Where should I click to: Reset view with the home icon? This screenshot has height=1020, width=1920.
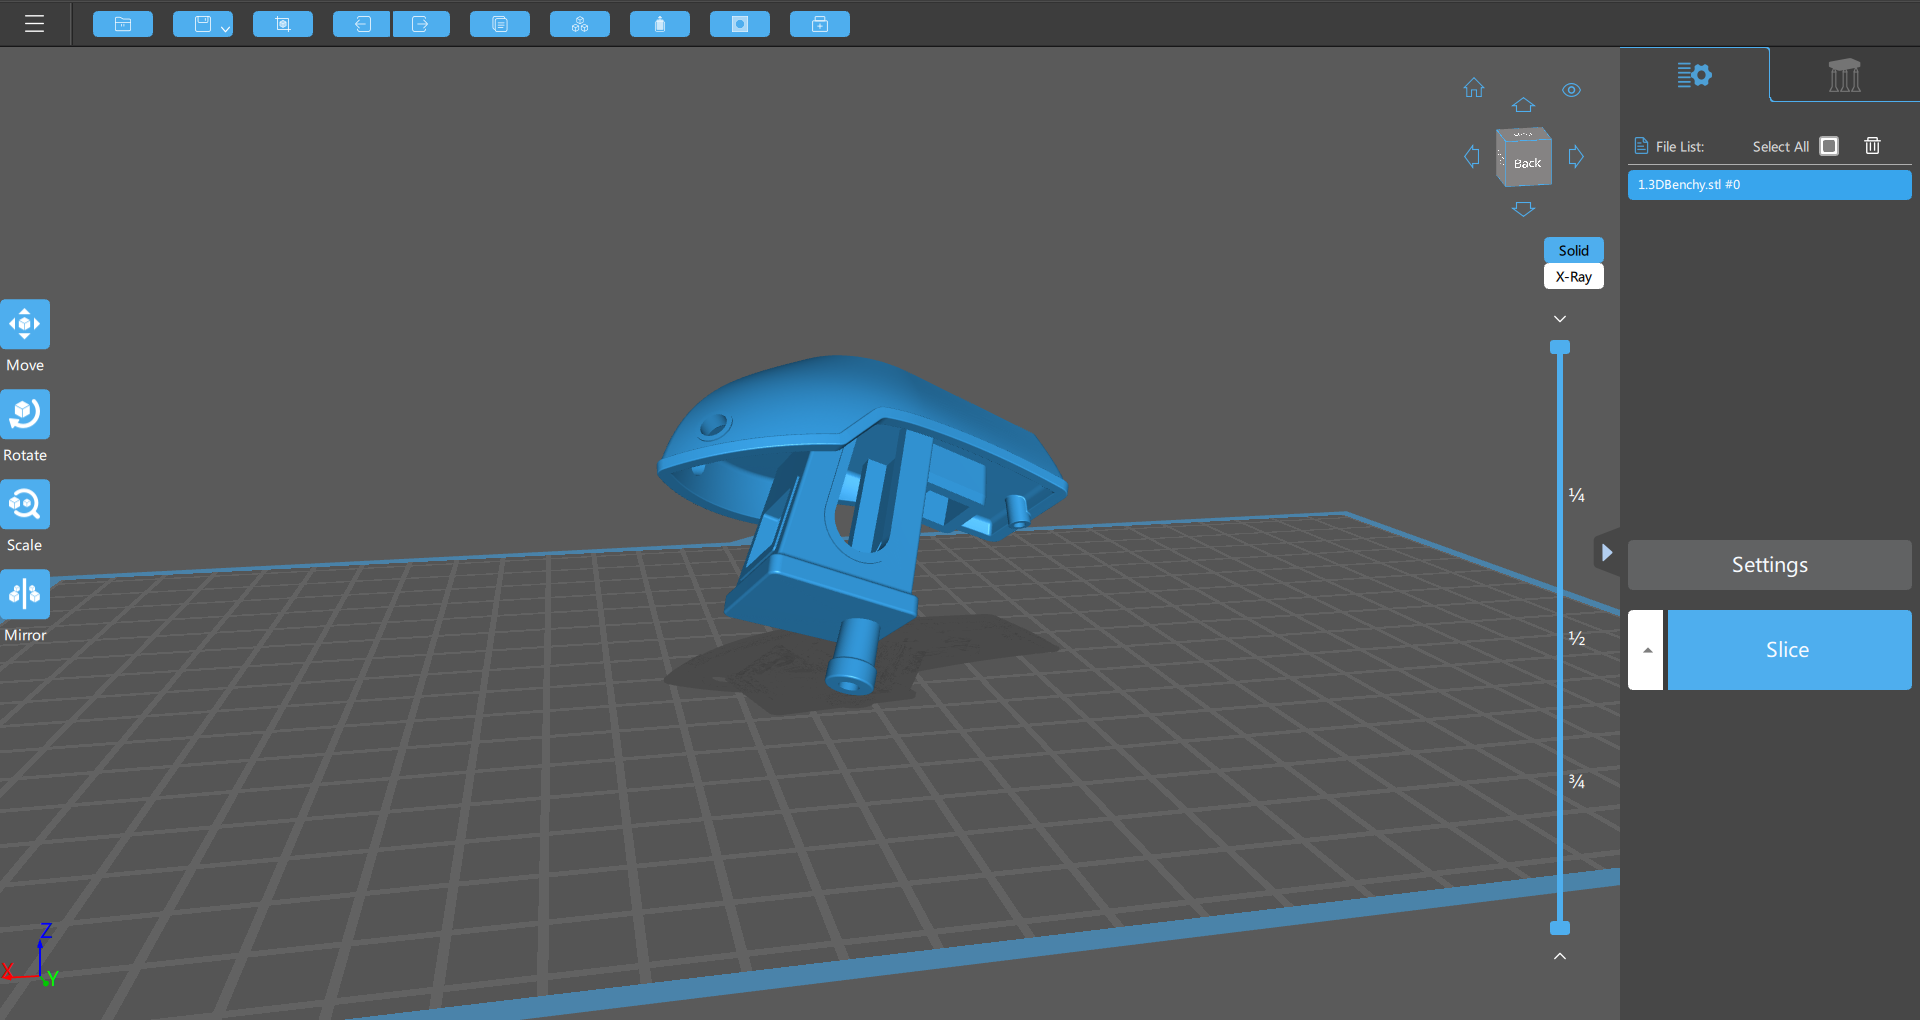(x=1474, y=88)
